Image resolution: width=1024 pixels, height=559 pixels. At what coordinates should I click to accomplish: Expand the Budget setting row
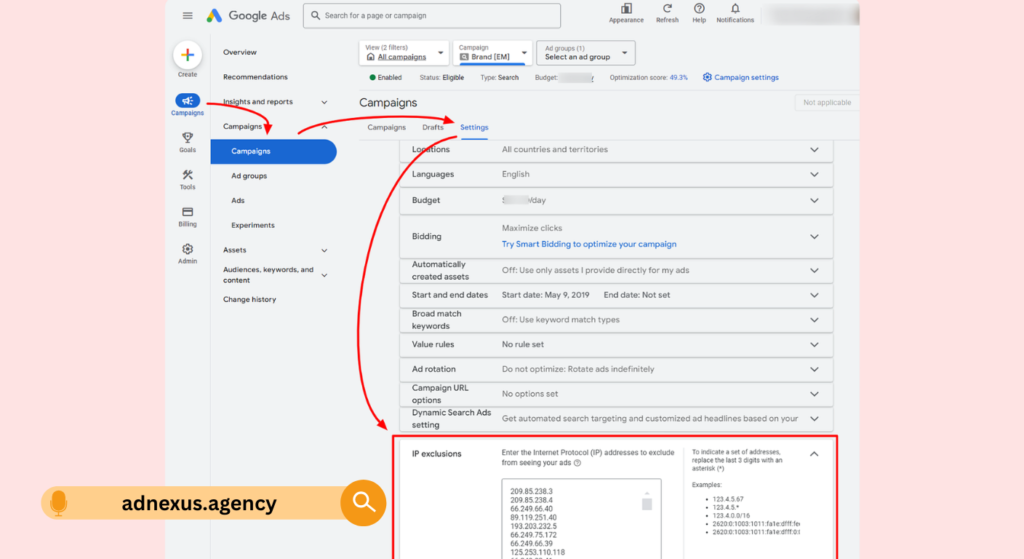coord(814,200)
